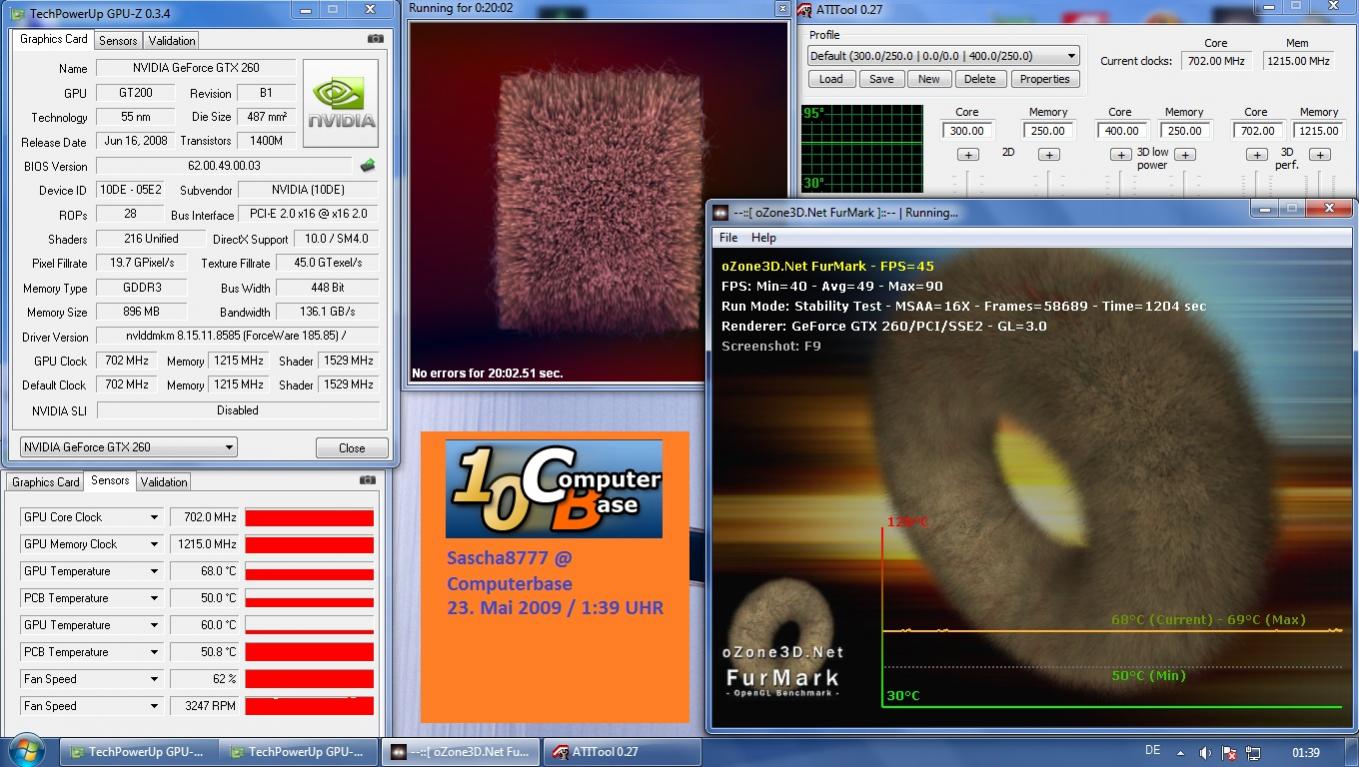Image resolution: width=1359 pixels, height=767 pixels.
Task: Open dropdown for GPU Temperature 68.0 °C row
Action: point(154,571)
